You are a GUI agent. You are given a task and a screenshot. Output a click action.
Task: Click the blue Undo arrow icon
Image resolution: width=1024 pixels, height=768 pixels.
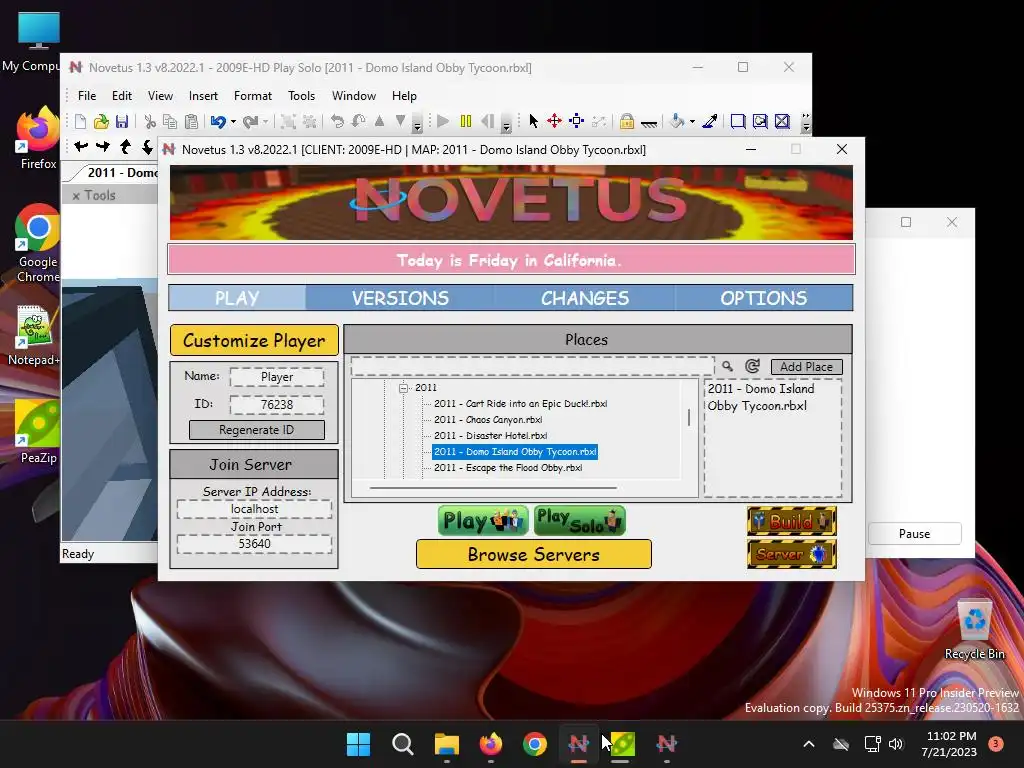click(218, 121)
